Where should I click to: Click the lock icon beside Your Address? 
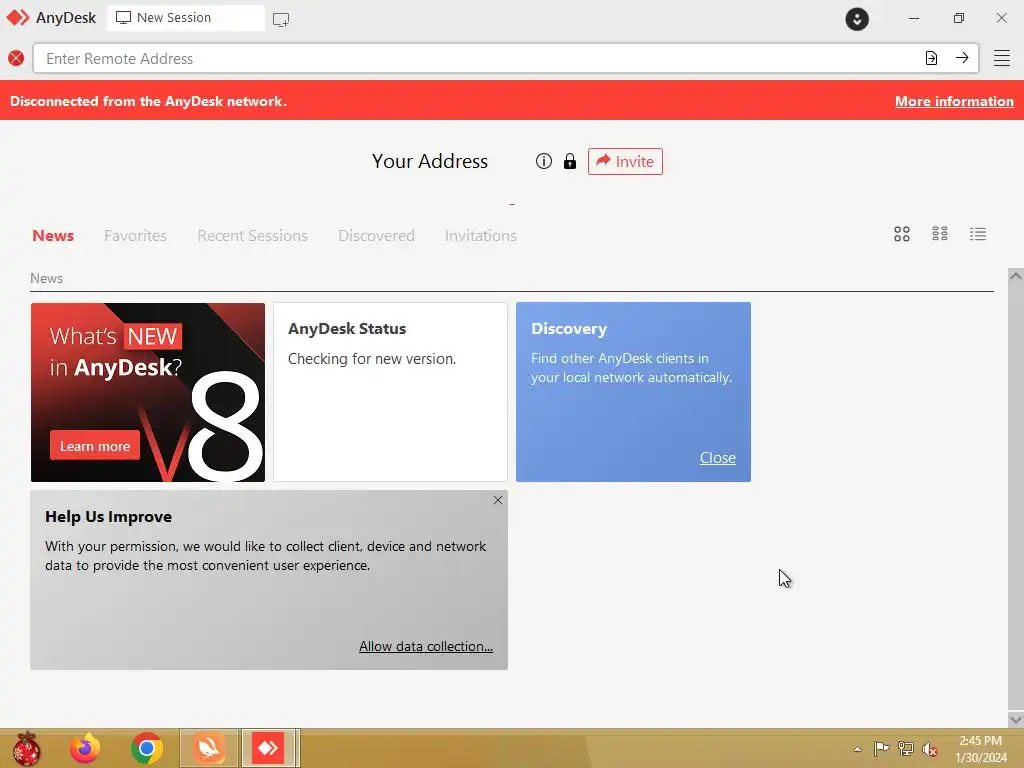point(570,161)
